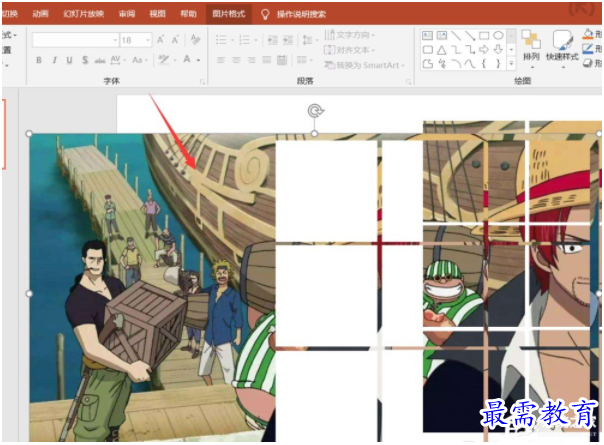Click the 操作说明搜索 search field
Viewport: 604px width, 445px height.
point(301,15)
